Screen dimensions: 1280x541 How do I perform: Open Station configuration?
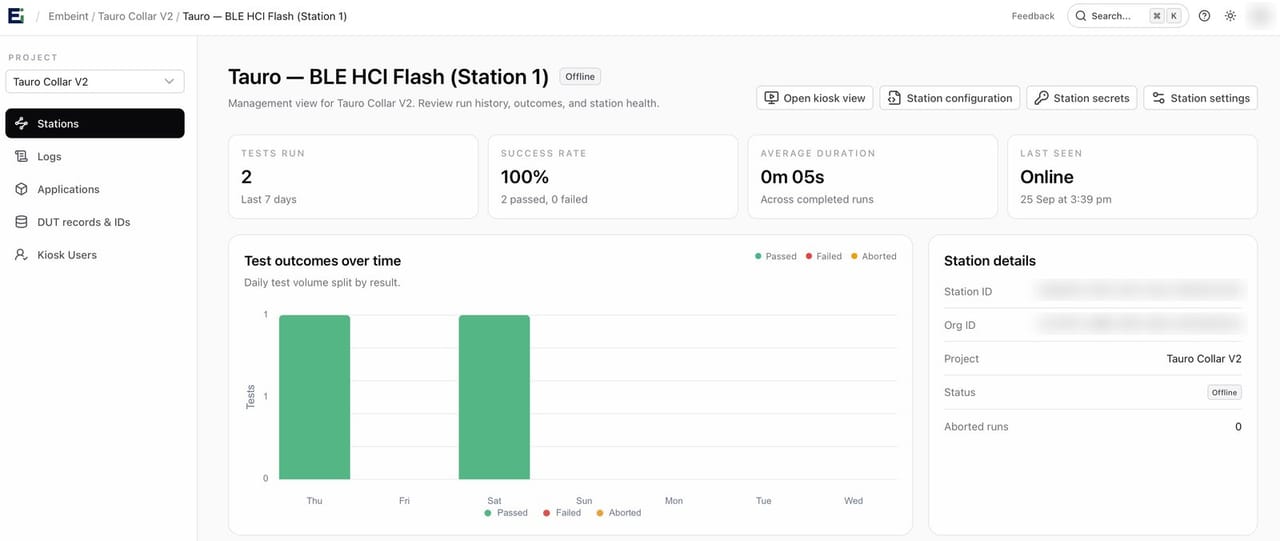[x=950, y=98]
